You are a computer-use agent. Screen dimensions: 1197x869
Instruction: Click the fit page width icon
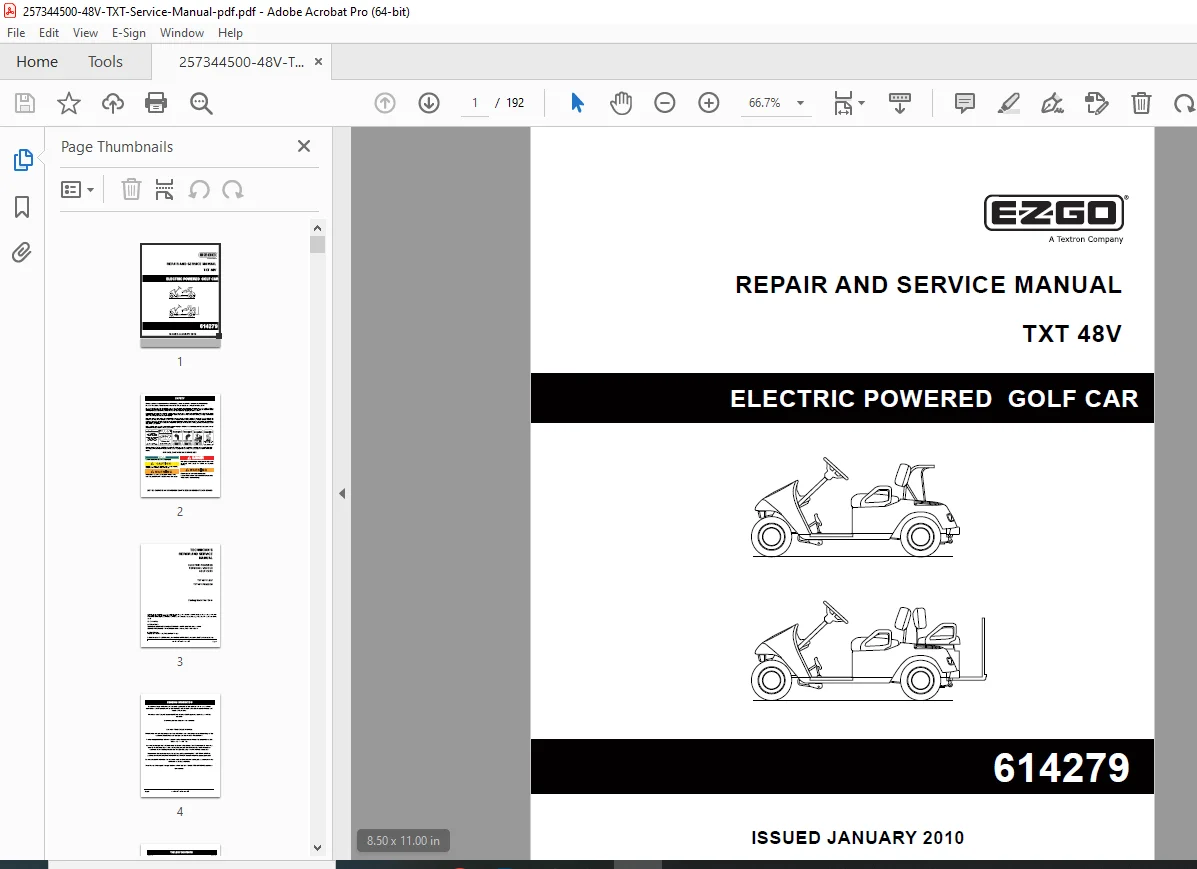click(844, 103)
